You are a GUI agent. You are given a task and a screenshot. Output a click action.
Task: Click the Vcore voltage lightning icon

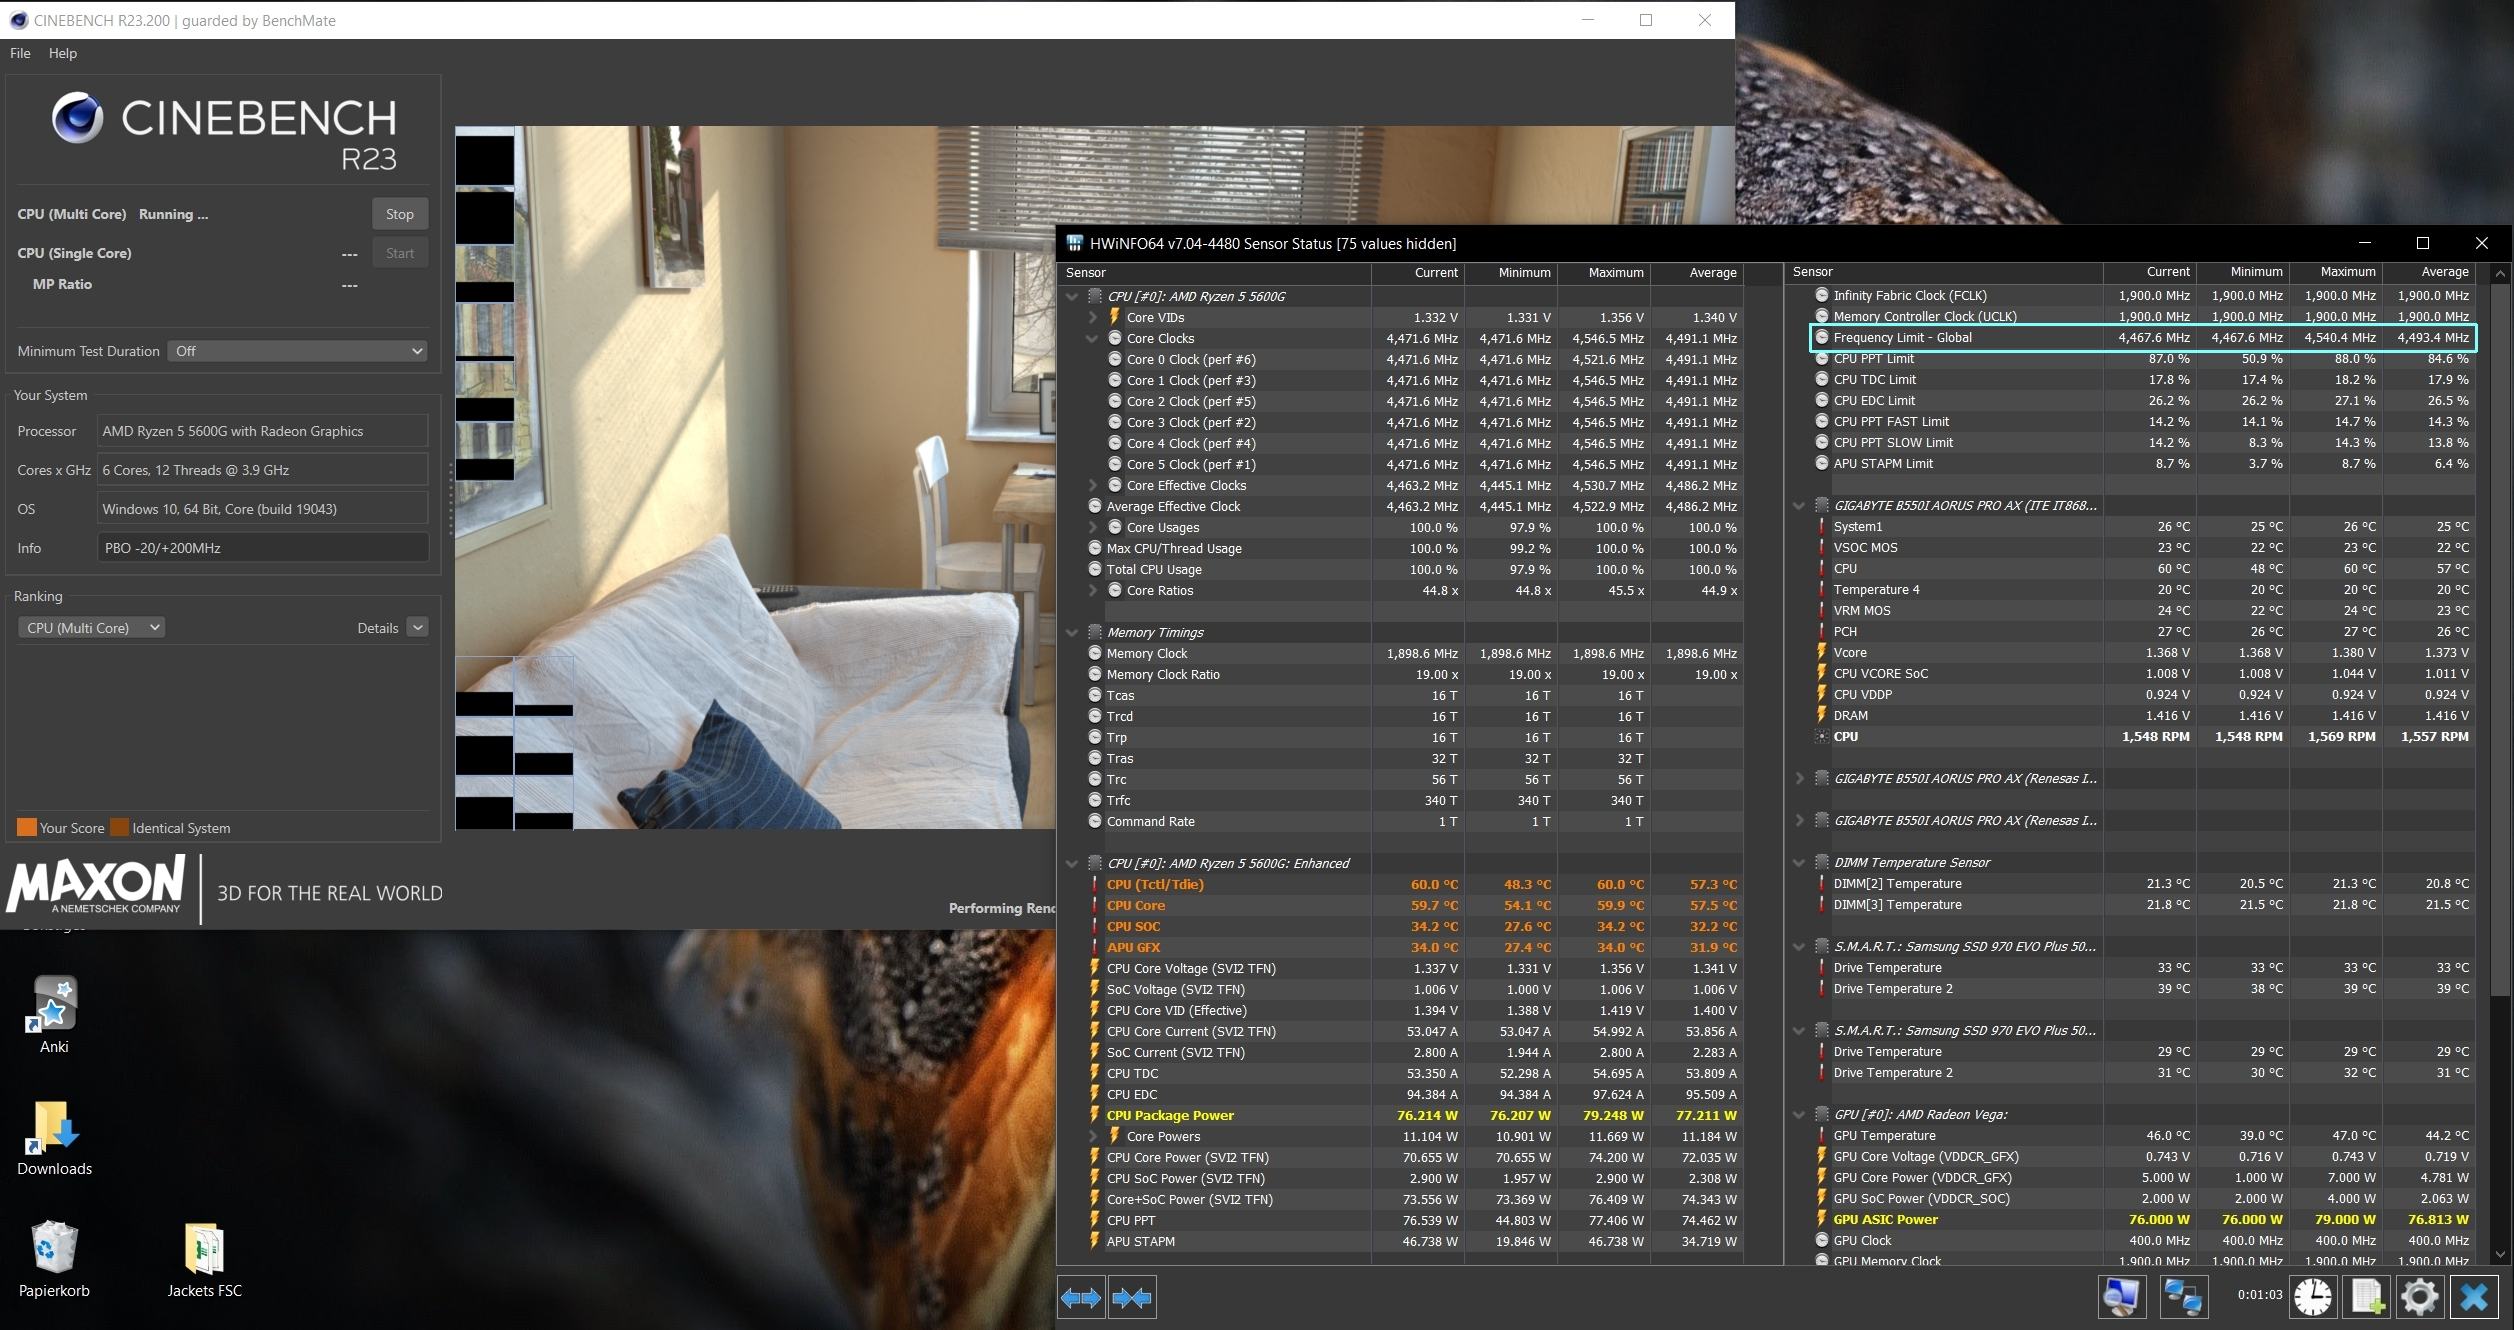point(1821,652)
